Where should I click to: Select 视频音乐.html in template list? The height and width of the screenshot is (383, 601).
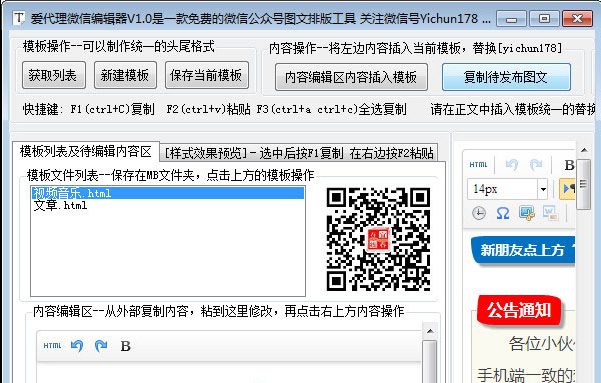(x=167, y=193)
